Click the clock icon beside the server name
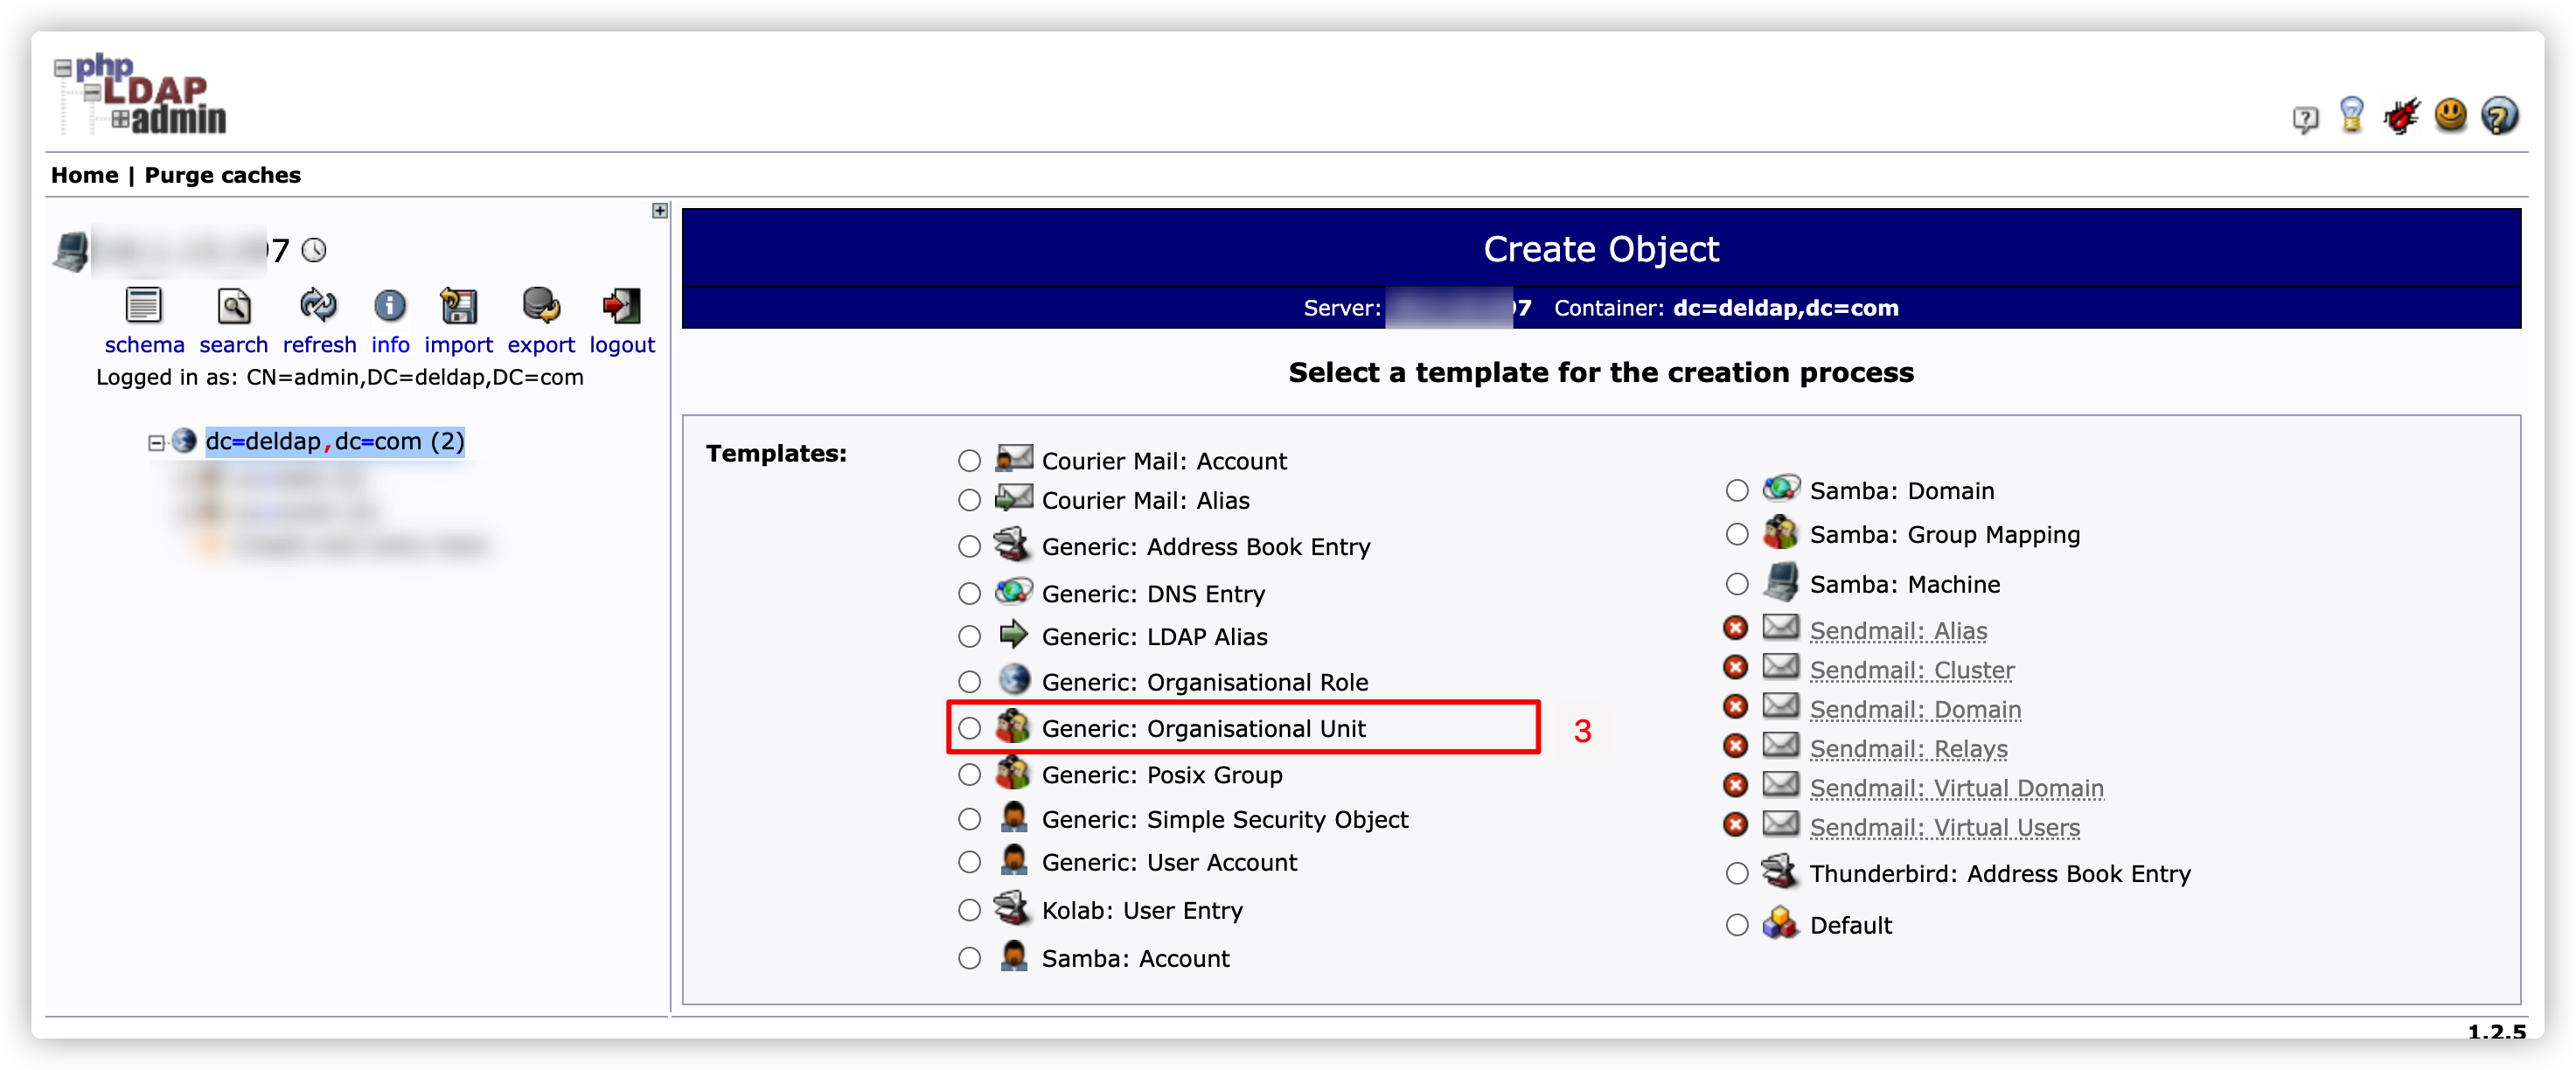The width and height of the screenshot is (2576, 1070). pyautogui.click(x=315, y=250)
